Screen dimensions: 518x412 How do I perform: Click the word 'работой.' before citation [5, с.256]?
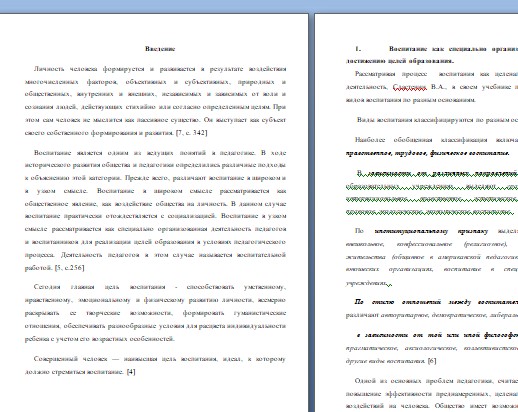pos(38,268)
